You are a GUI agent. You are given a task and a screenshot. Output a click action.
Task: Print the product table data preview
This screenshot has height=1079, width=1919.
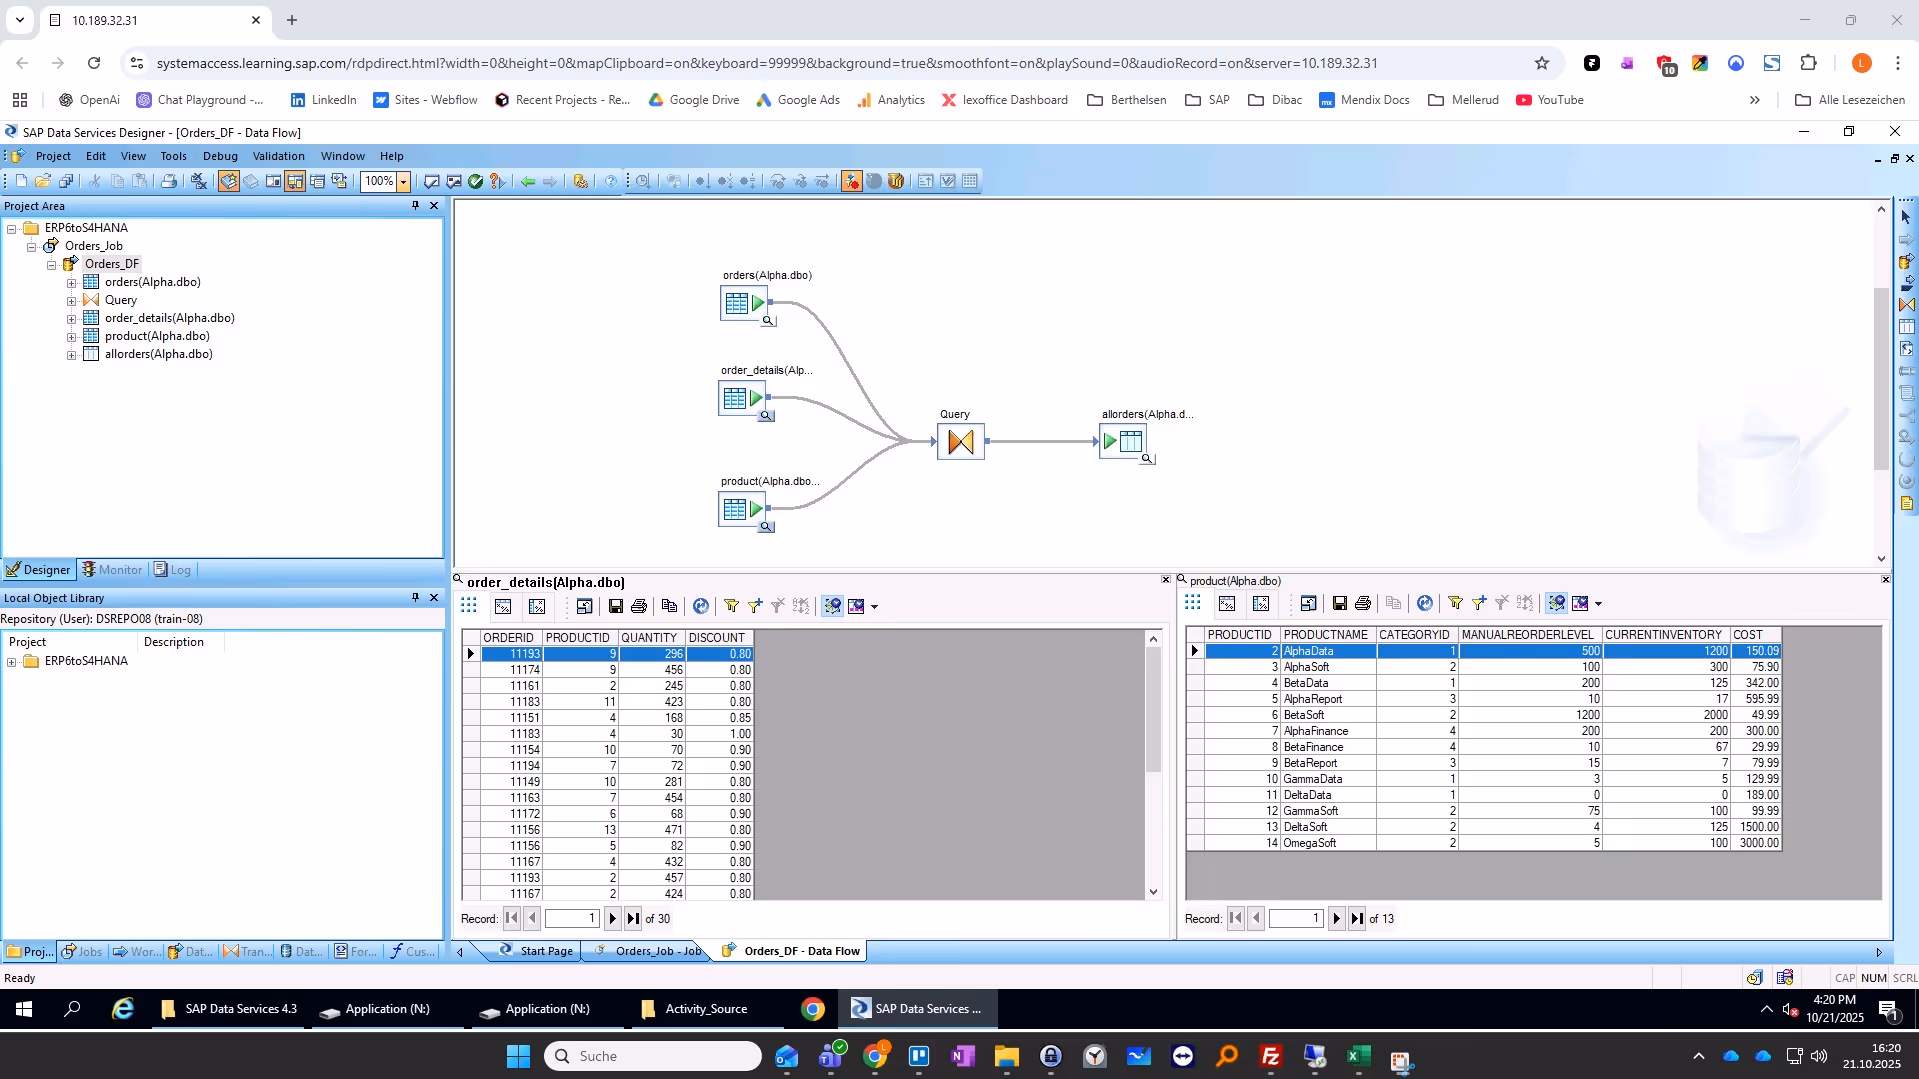point(1362,603)
